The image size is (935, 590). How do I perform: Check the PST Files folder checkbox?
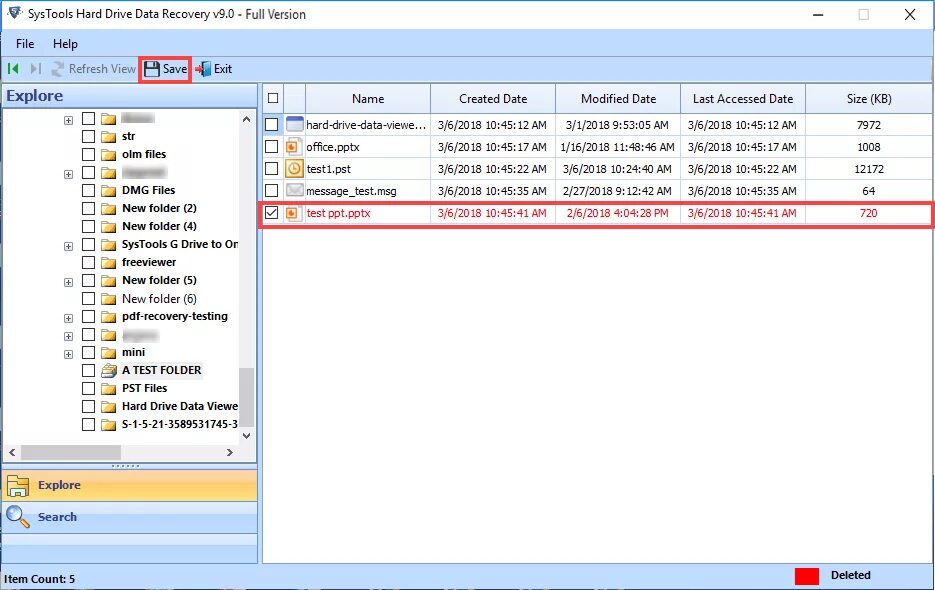88,388
